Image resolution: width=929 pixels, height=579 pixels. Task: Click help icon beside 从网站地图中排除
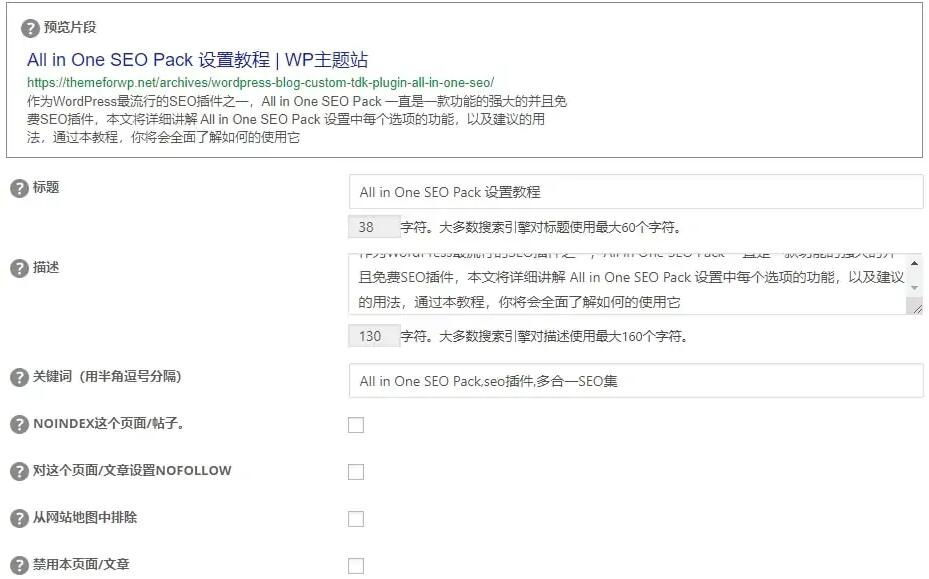click(20, 519)
